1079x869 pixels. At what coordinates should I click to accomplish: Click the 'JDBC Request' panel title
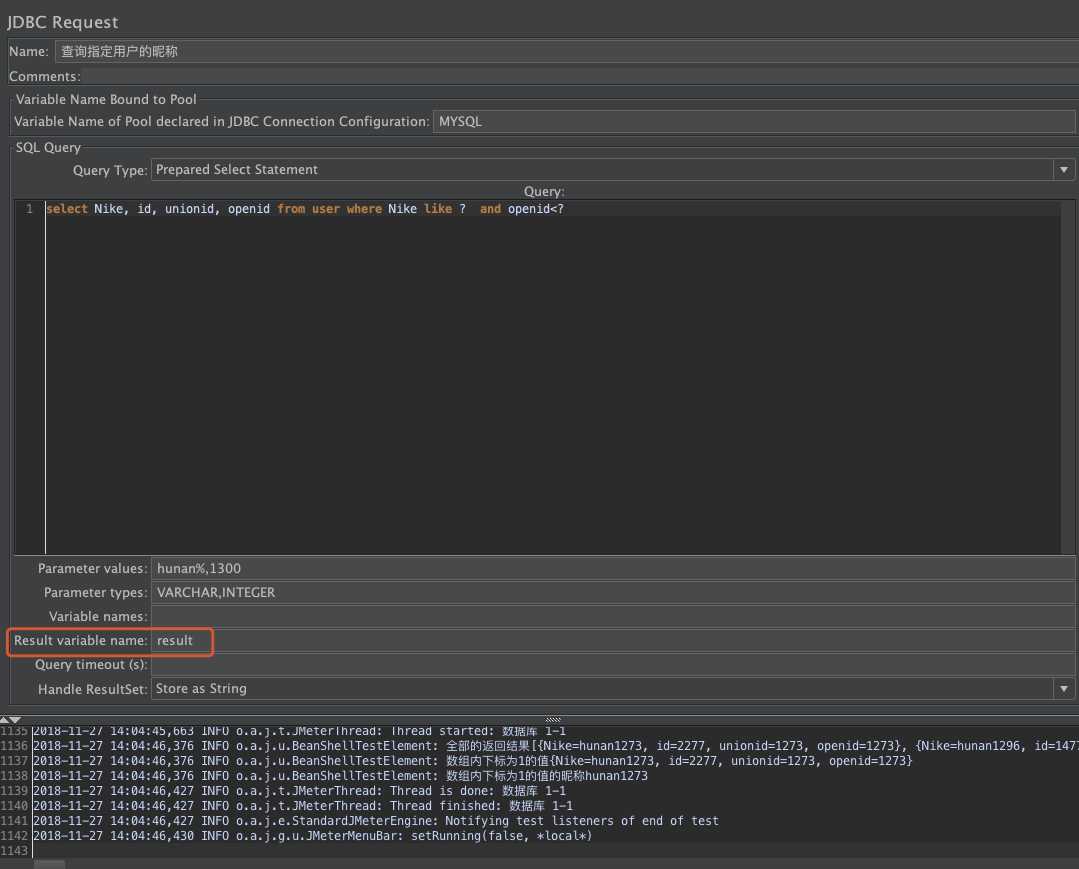click(63, 22)
